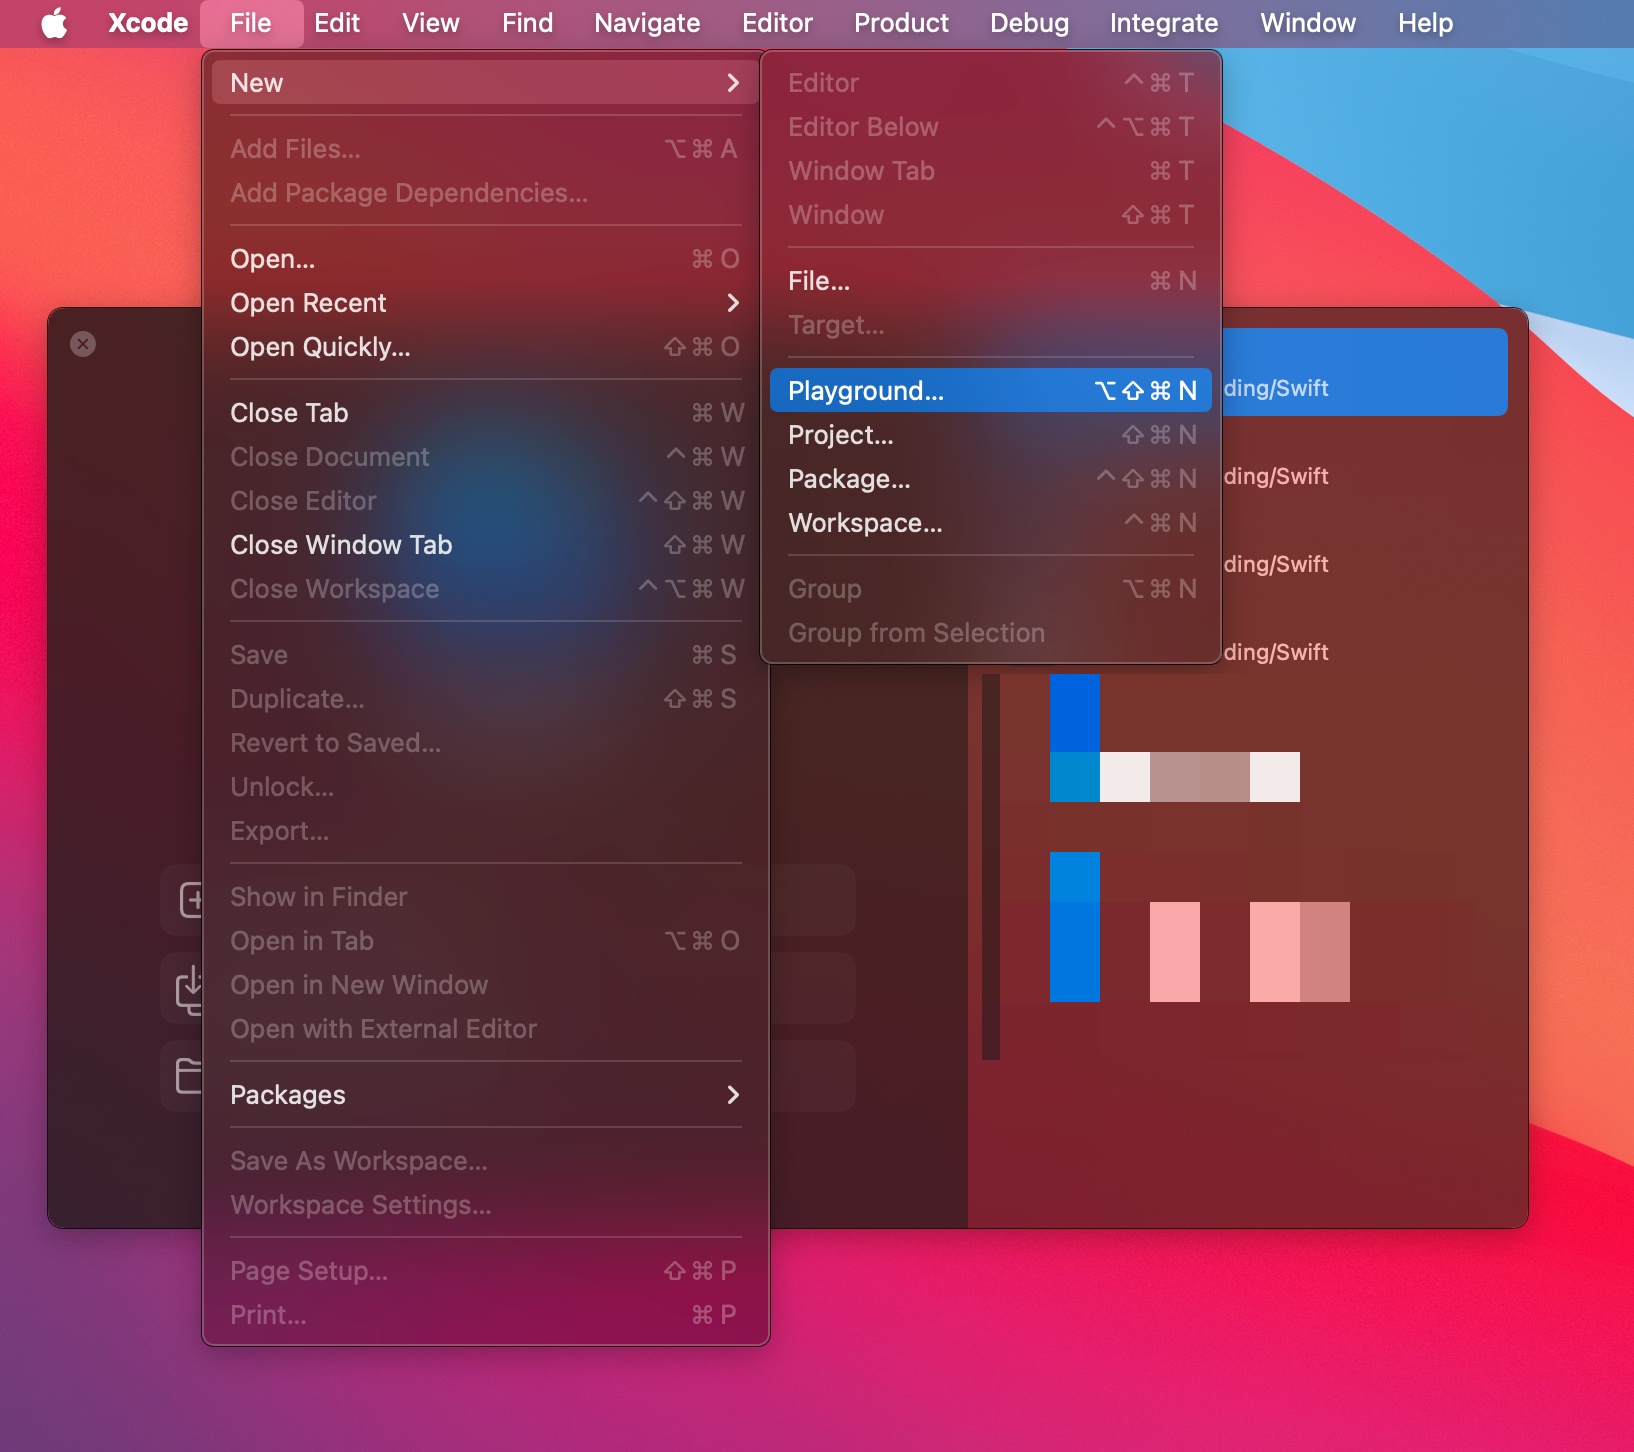
Task: Open the Window menu in menu bar
Action: pos(1308,23)
